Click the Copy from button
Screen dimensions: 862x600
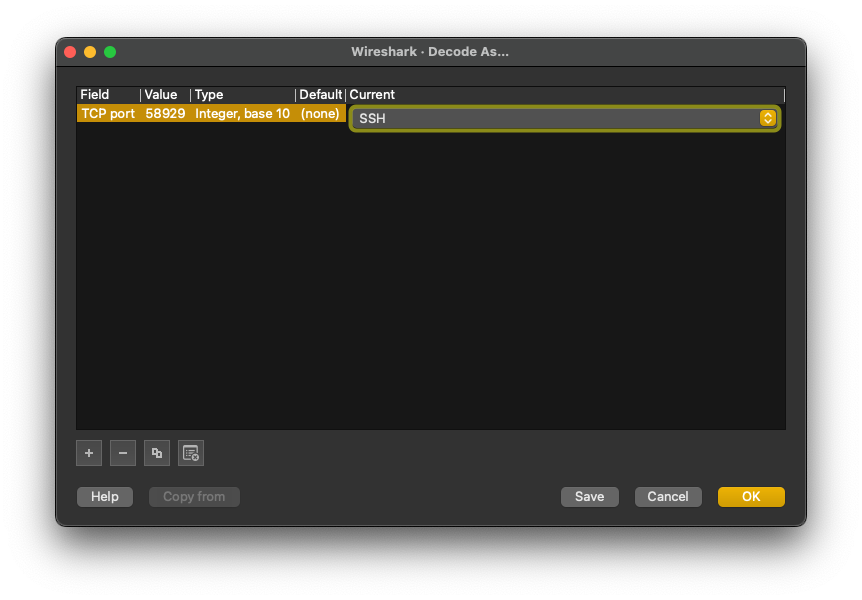tap(194, 497)
